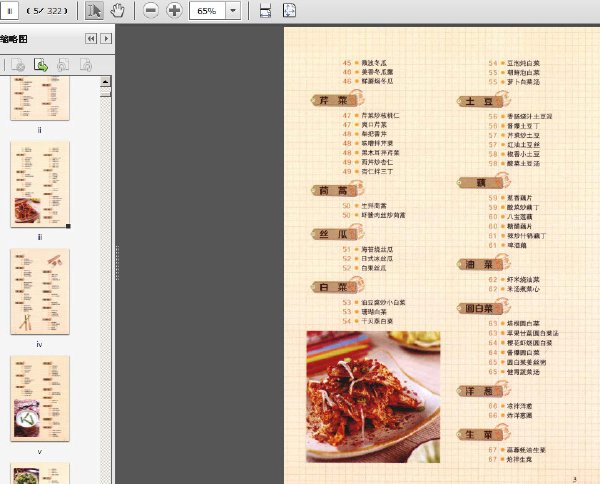600x484 pixels.
Task: Open thumbnails panel options menu arrow
Action: (106, 39)
